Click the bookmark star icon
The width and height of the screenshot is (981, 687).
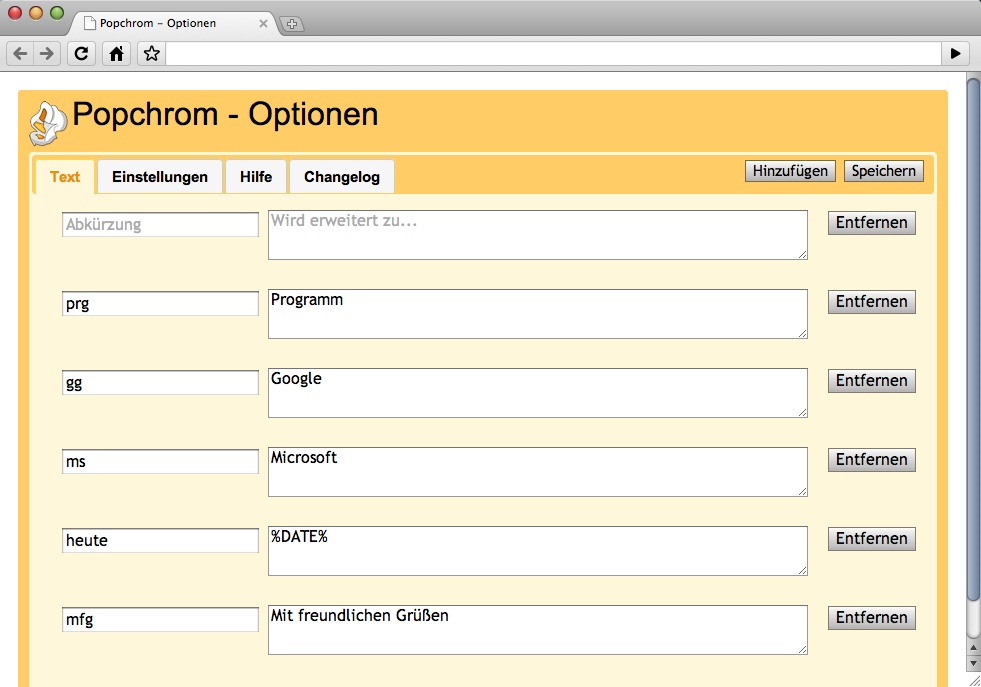(x=150, y=54)
